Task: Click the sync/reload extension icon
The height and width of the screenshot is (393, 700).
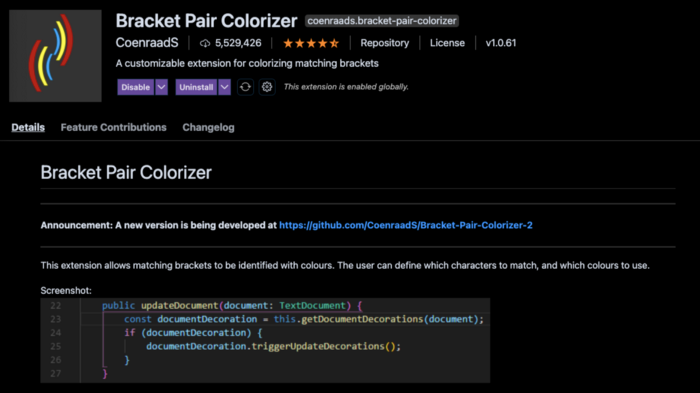Action: (245, 87)
